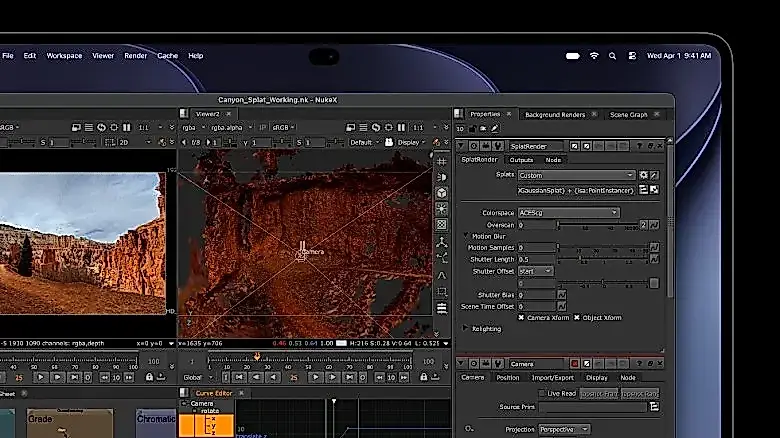Click the Scene Time Offset input field

536,307
